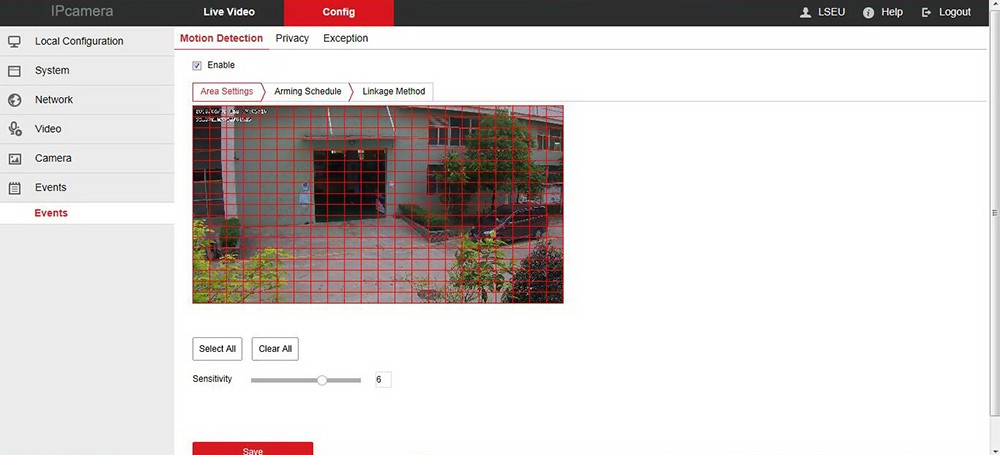
Task: Click the monitor icon beside Local Configuration
Action: click(x=15, y=42)
